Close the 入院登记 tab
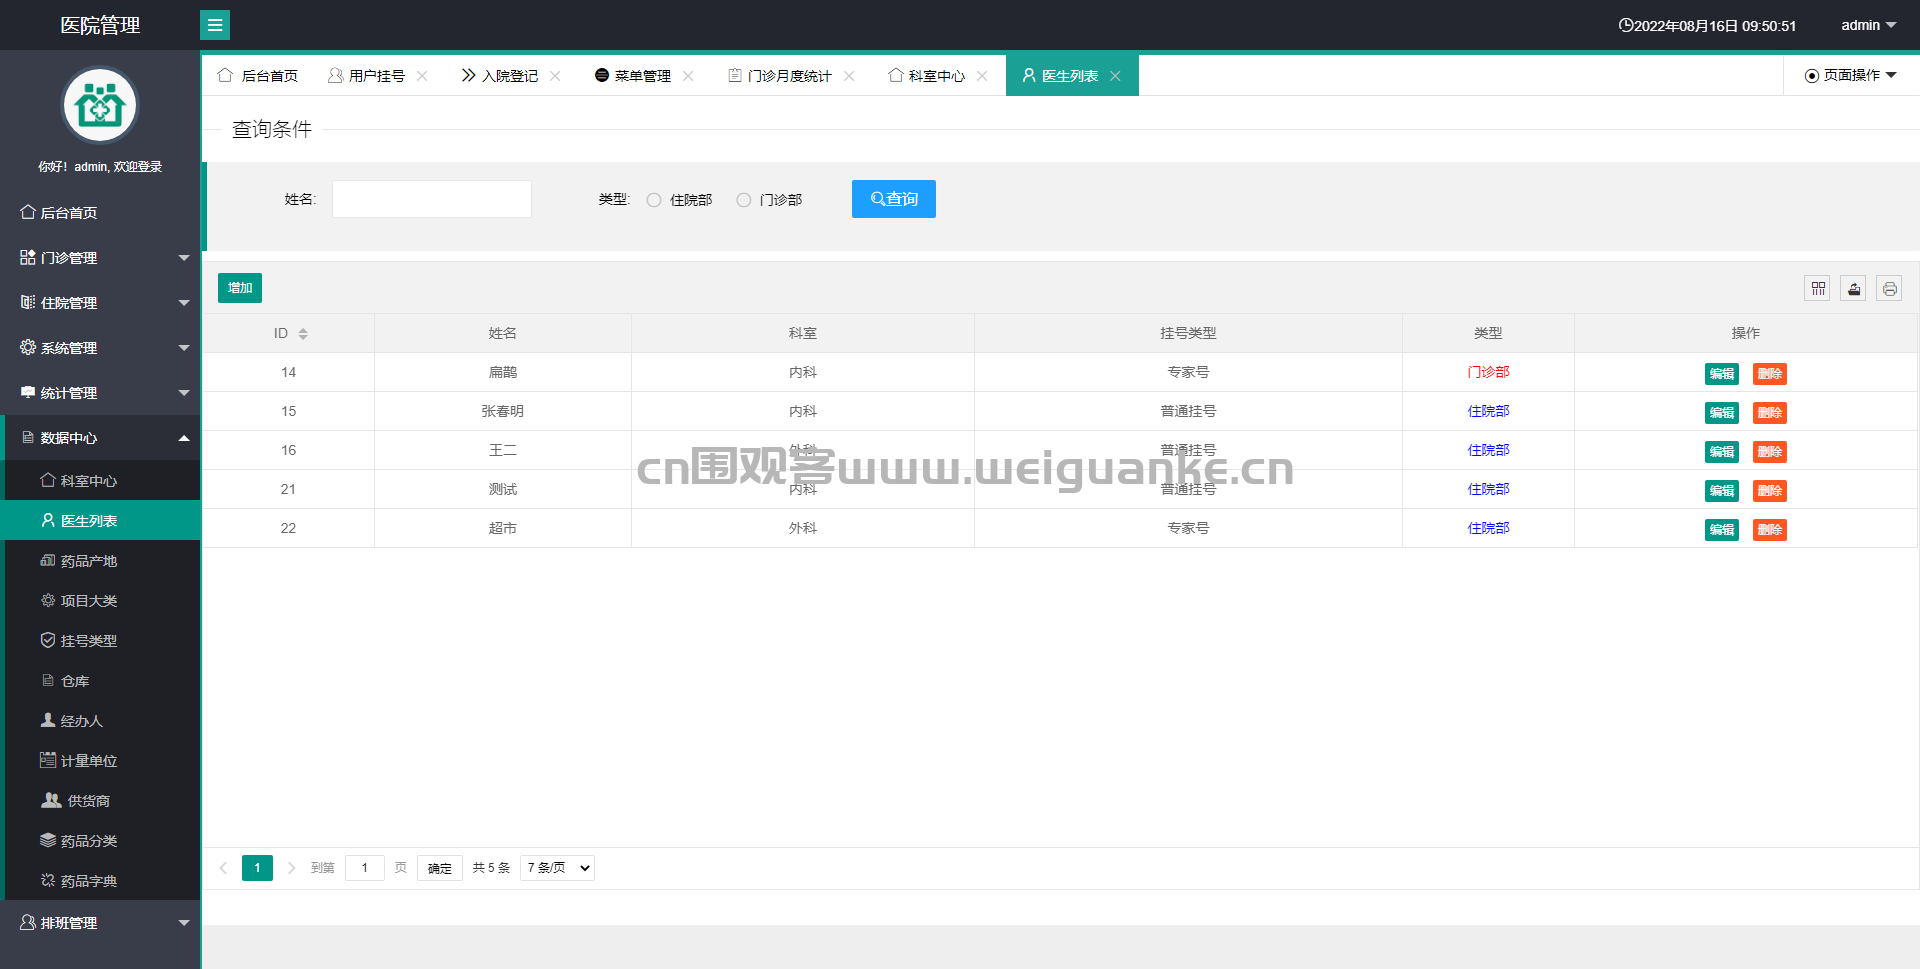Screen dimensions: 1920x969 click(x=555, y=76)
